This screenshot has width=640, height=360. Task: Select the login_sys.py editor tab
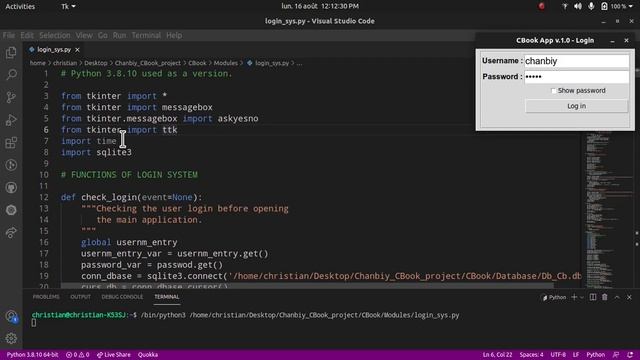click(x=54, y=50)
